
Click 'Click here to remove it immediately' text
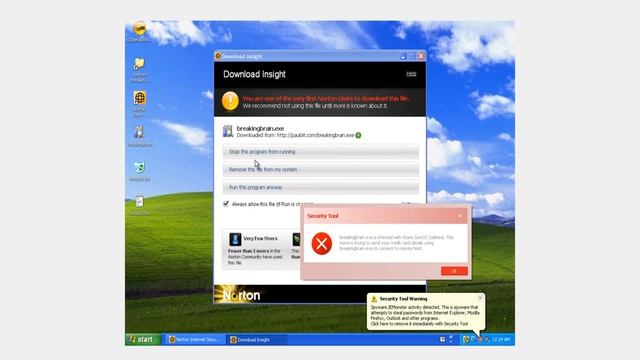[x=419, y=324]
